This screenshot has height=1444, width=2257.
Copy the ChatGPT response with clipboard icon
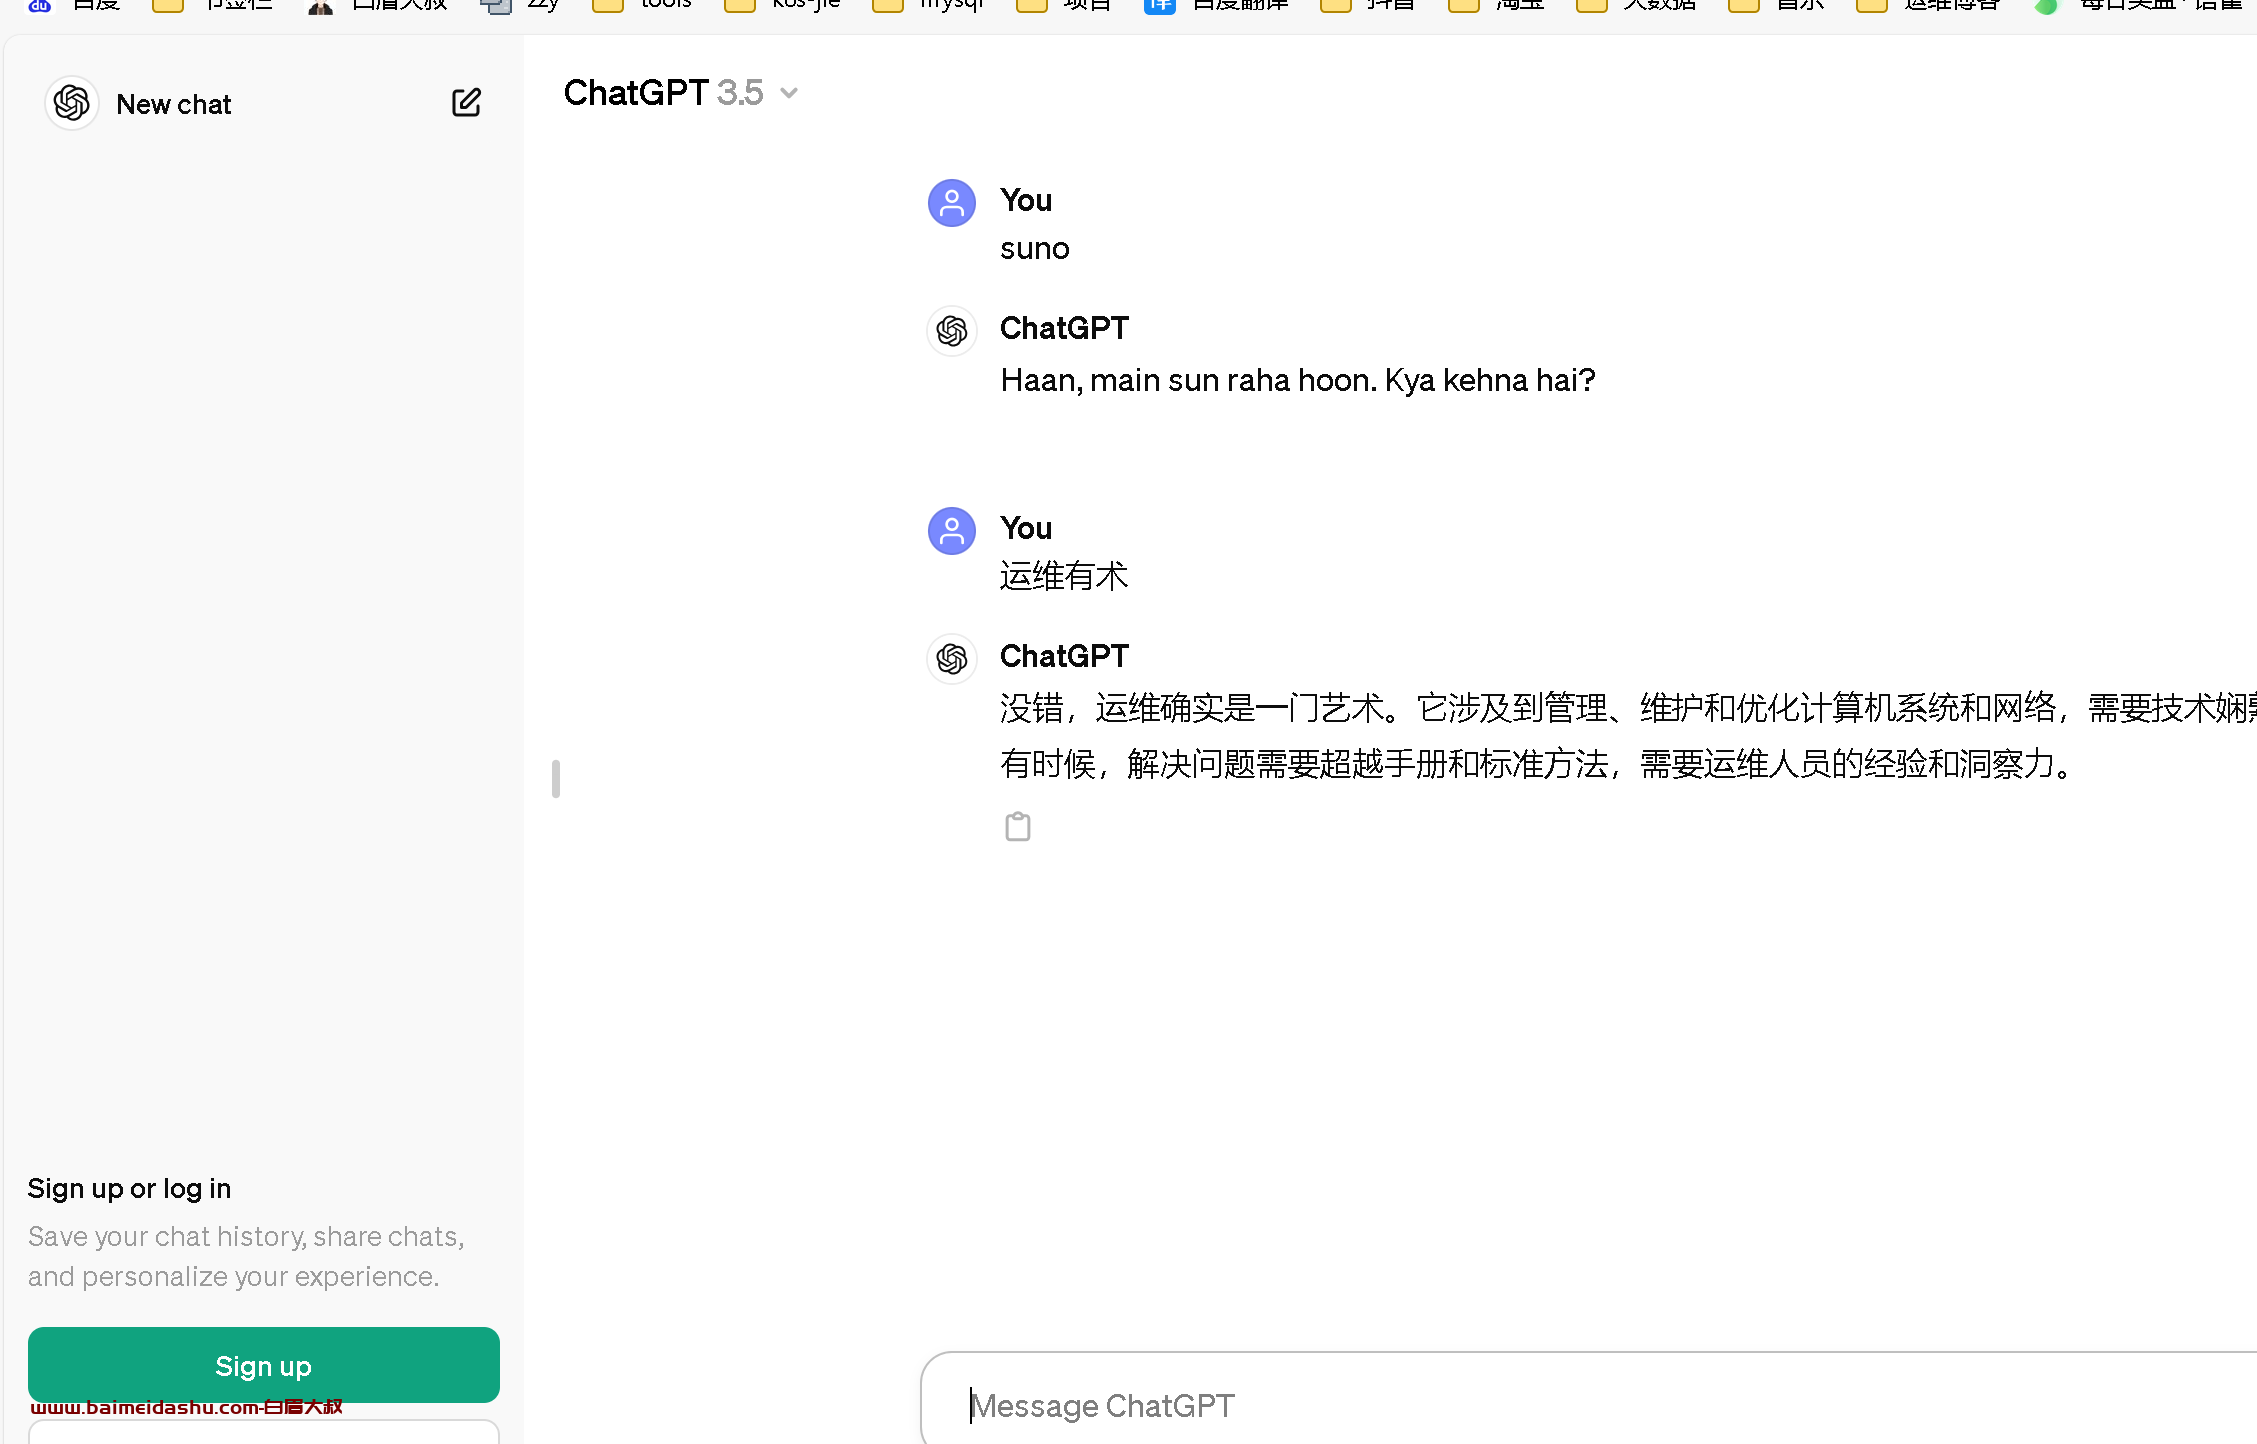1017,827
